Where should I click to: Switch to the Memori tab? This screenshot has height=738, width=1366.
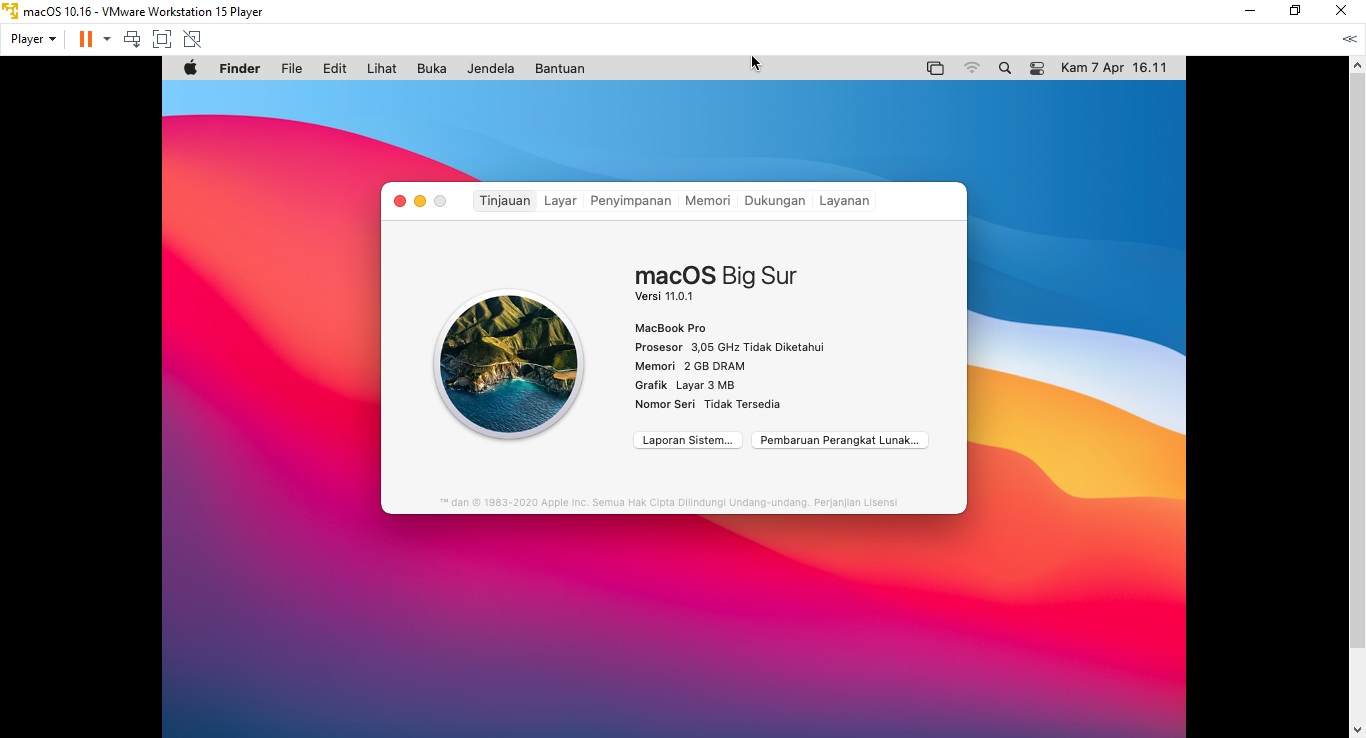pos(708,201)
